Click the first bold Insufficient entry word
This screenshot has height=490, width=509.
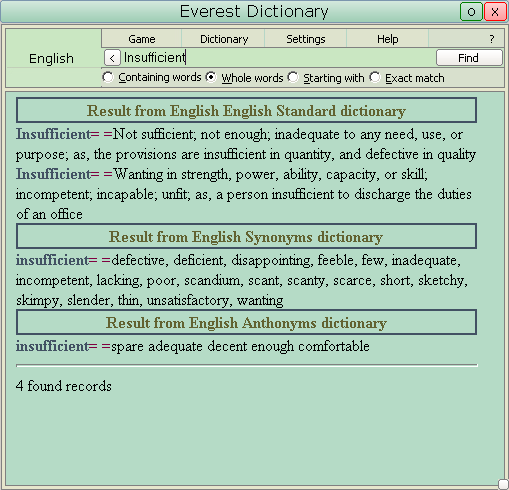click(53, 134)
